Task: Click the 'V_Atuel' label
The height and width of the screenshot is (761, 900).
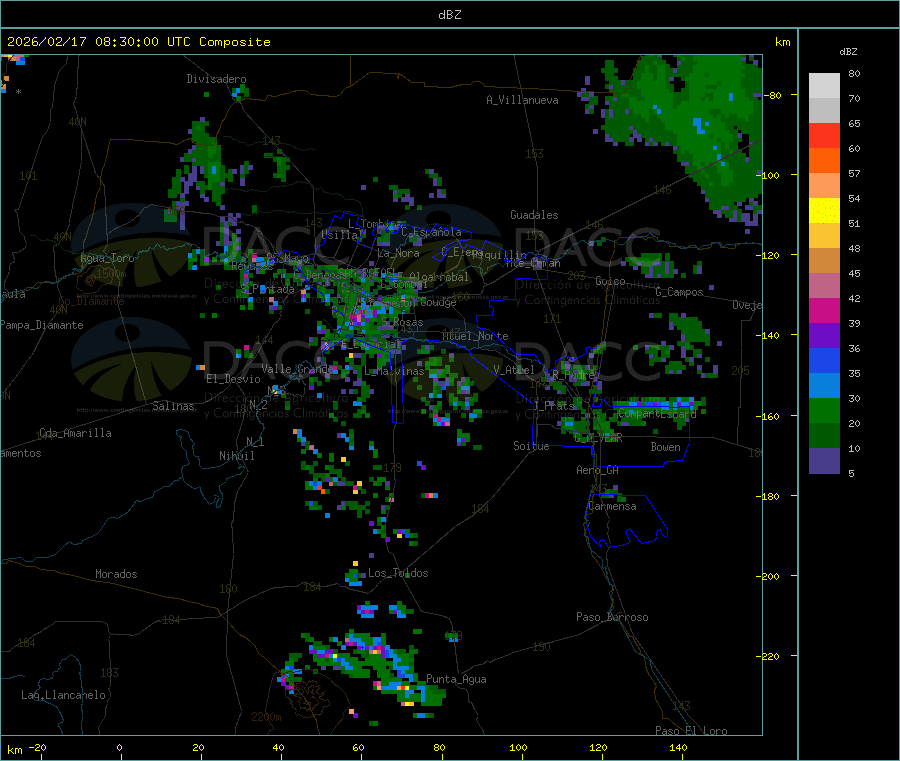Action: coord(514,370)
